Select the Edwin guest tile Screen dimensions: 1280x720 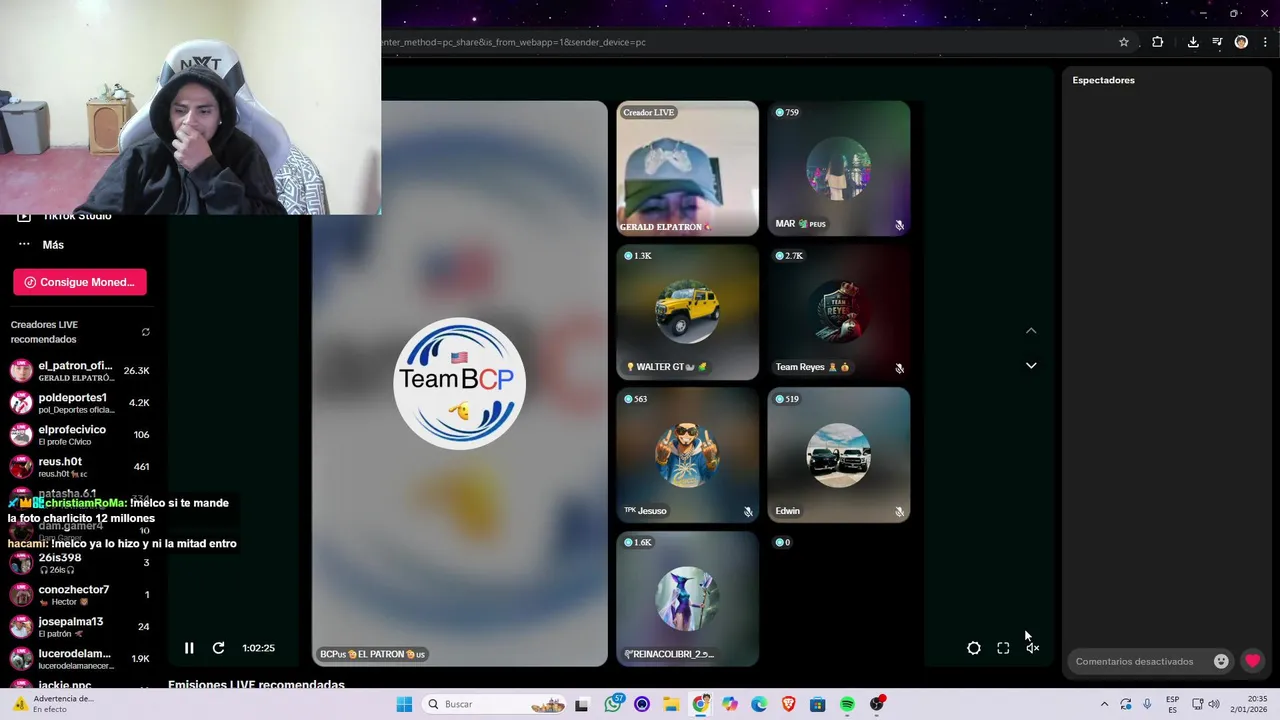pos(839,456)
